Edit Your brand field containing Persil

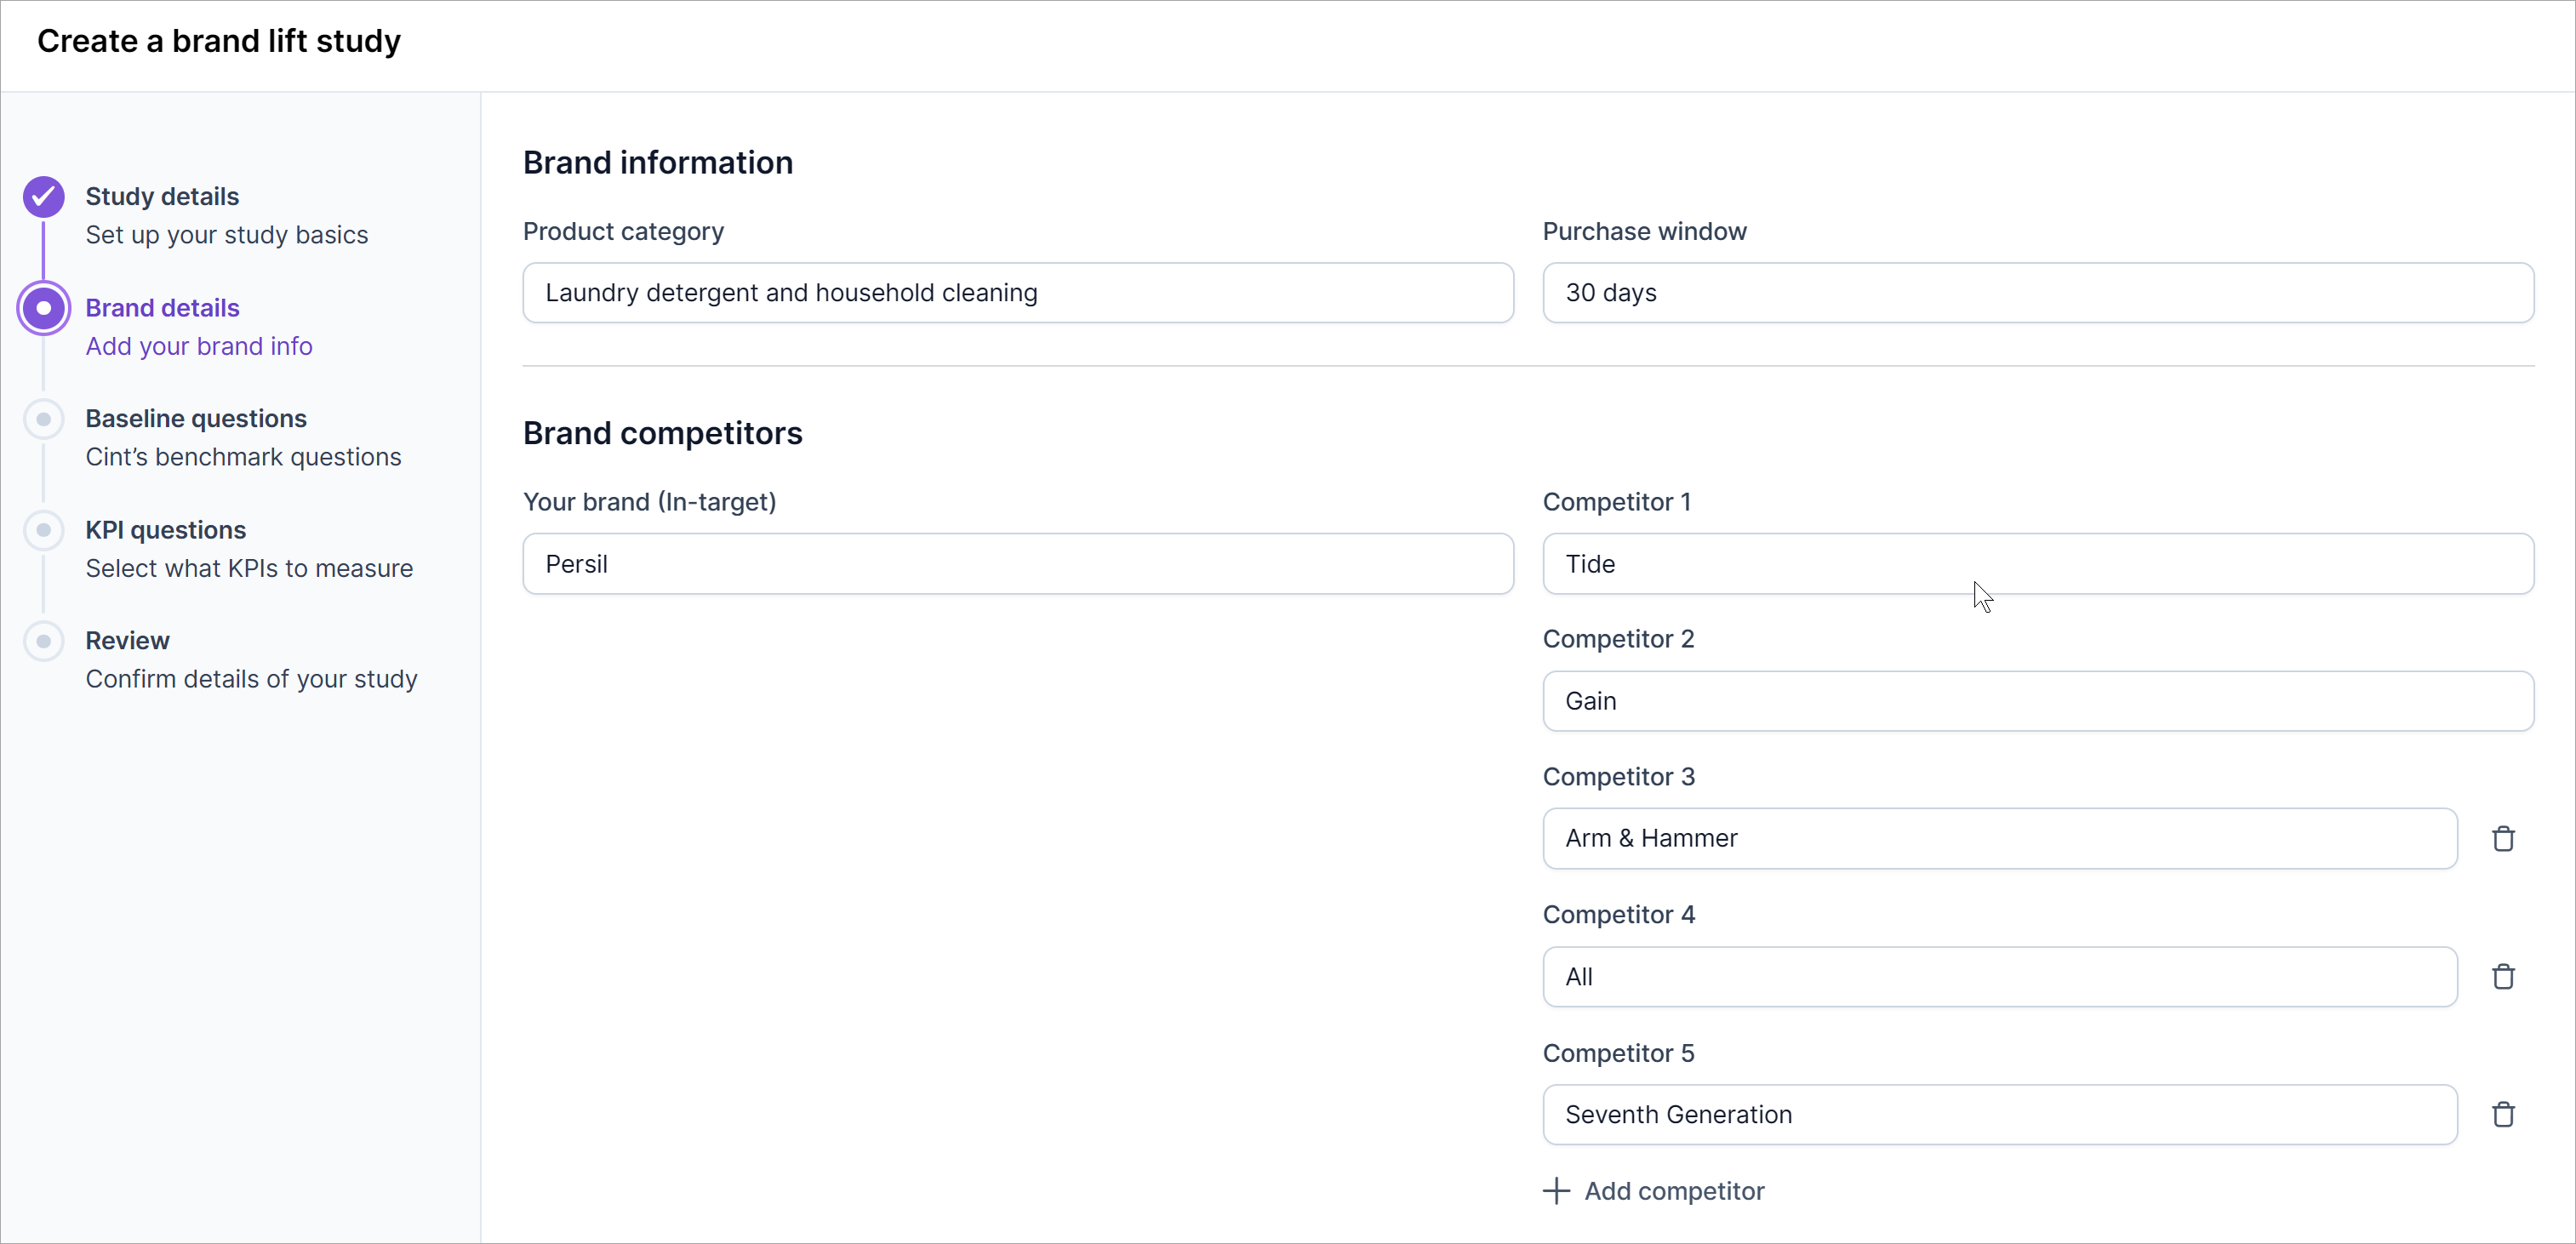[1017, 564]
